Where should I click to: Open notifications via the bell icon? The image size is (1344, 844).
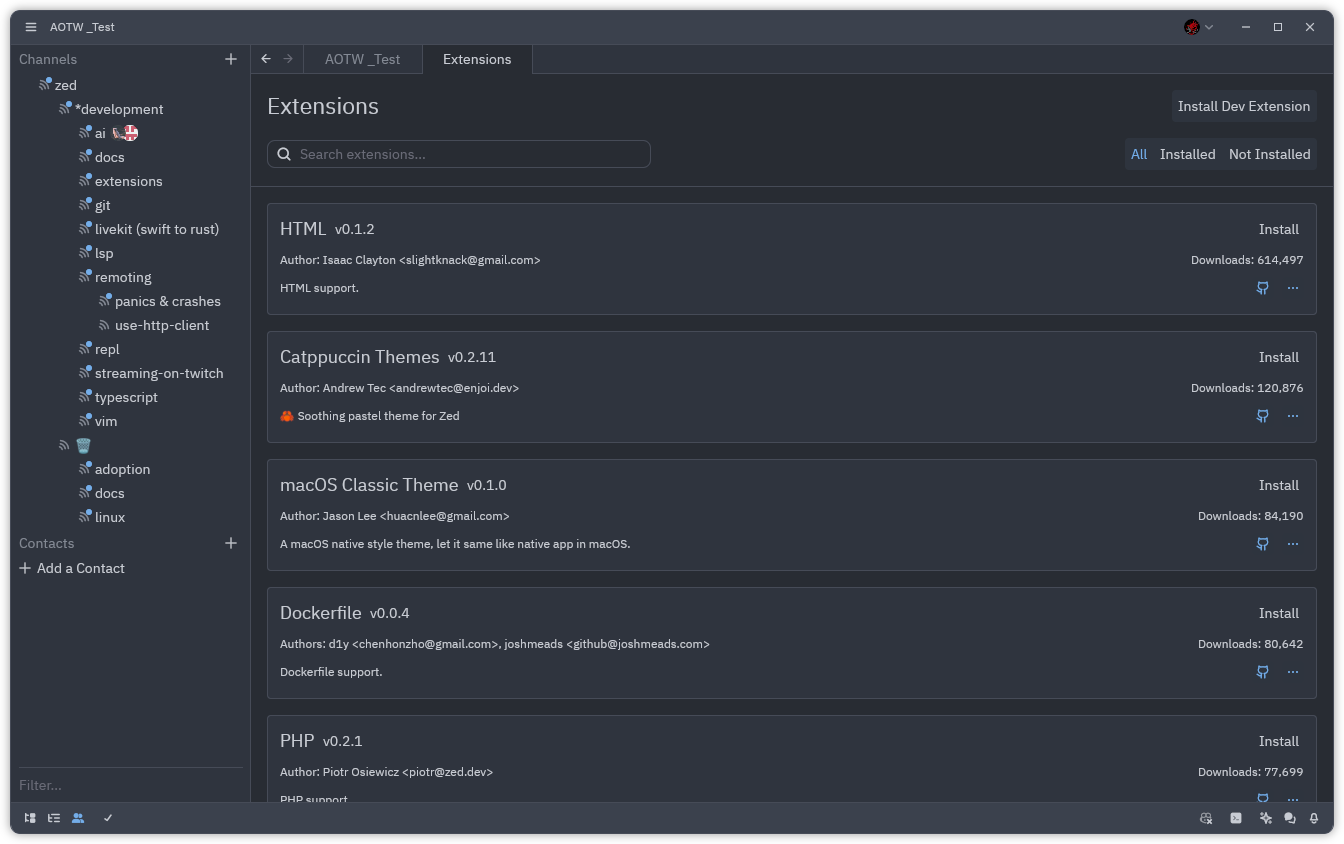(x=1314, y=818)
